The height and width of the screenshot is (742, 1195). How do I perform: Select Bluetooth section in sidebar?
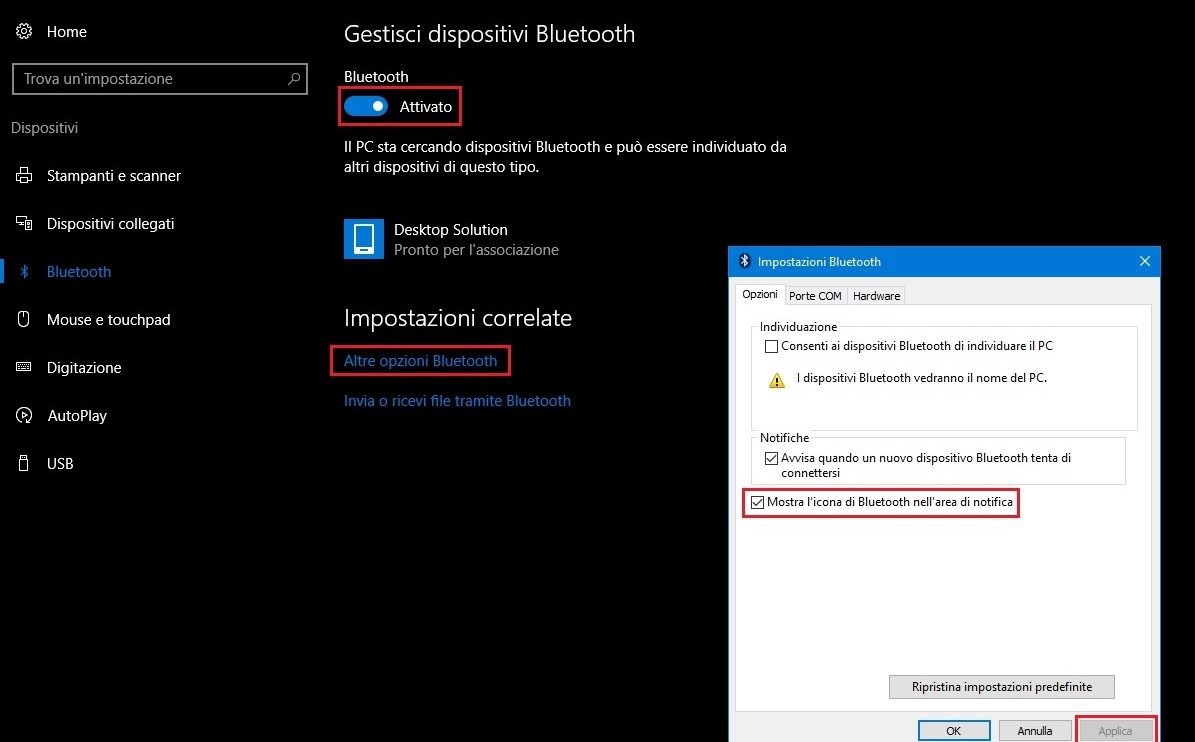78,271
